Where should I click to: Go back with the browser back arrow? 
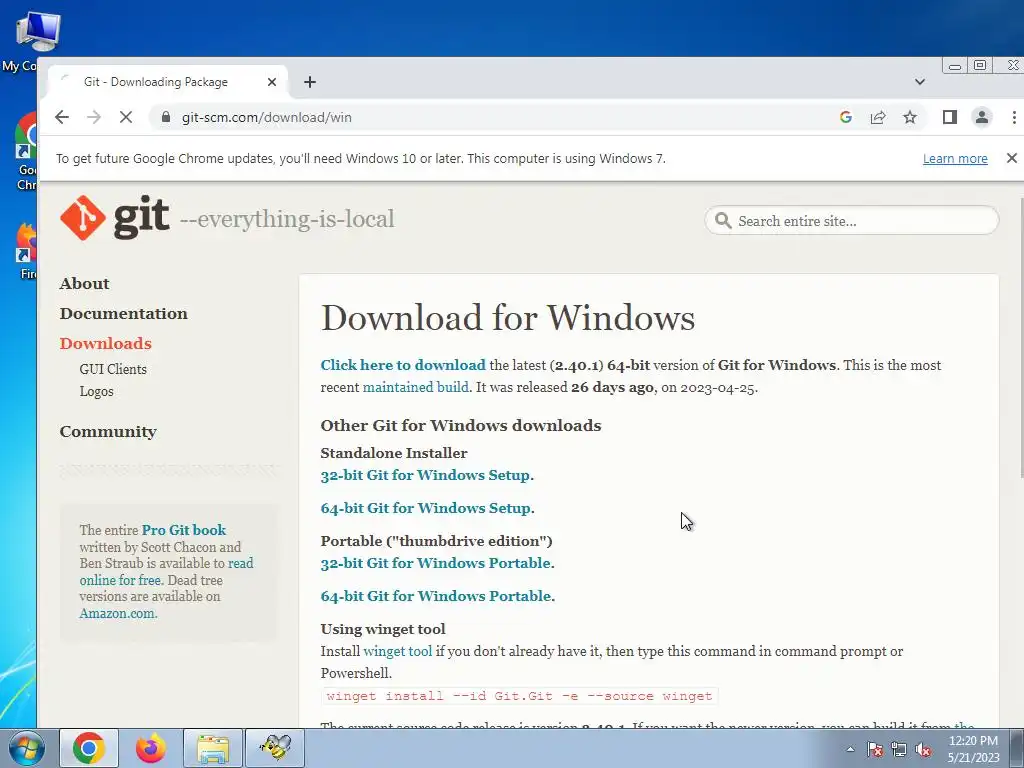pyautogui.click(x=62, y=118)
